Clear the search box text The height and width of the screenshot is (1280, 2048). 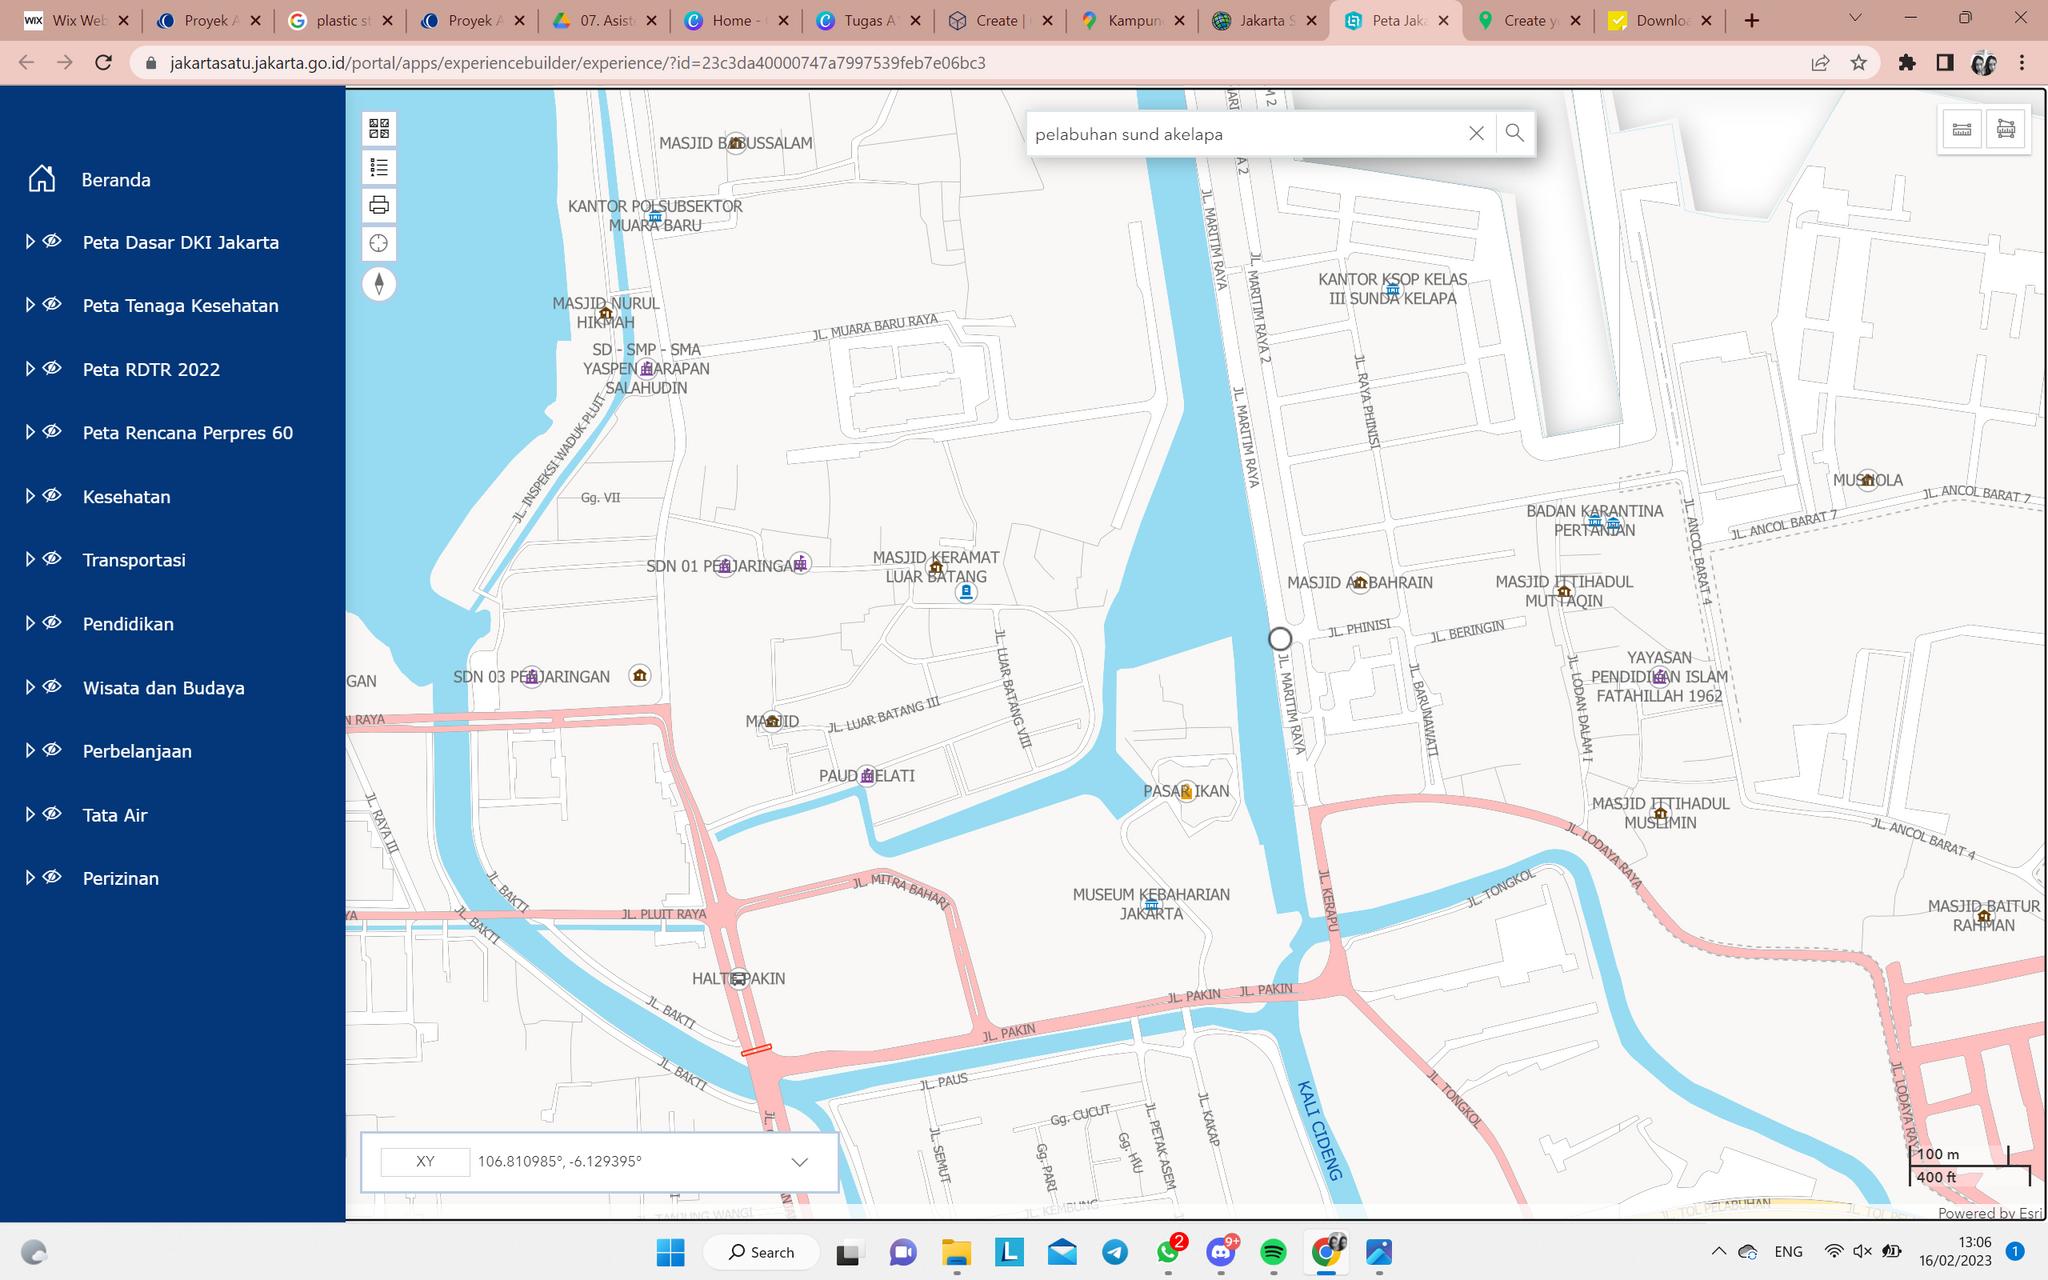click(1476, 133)
